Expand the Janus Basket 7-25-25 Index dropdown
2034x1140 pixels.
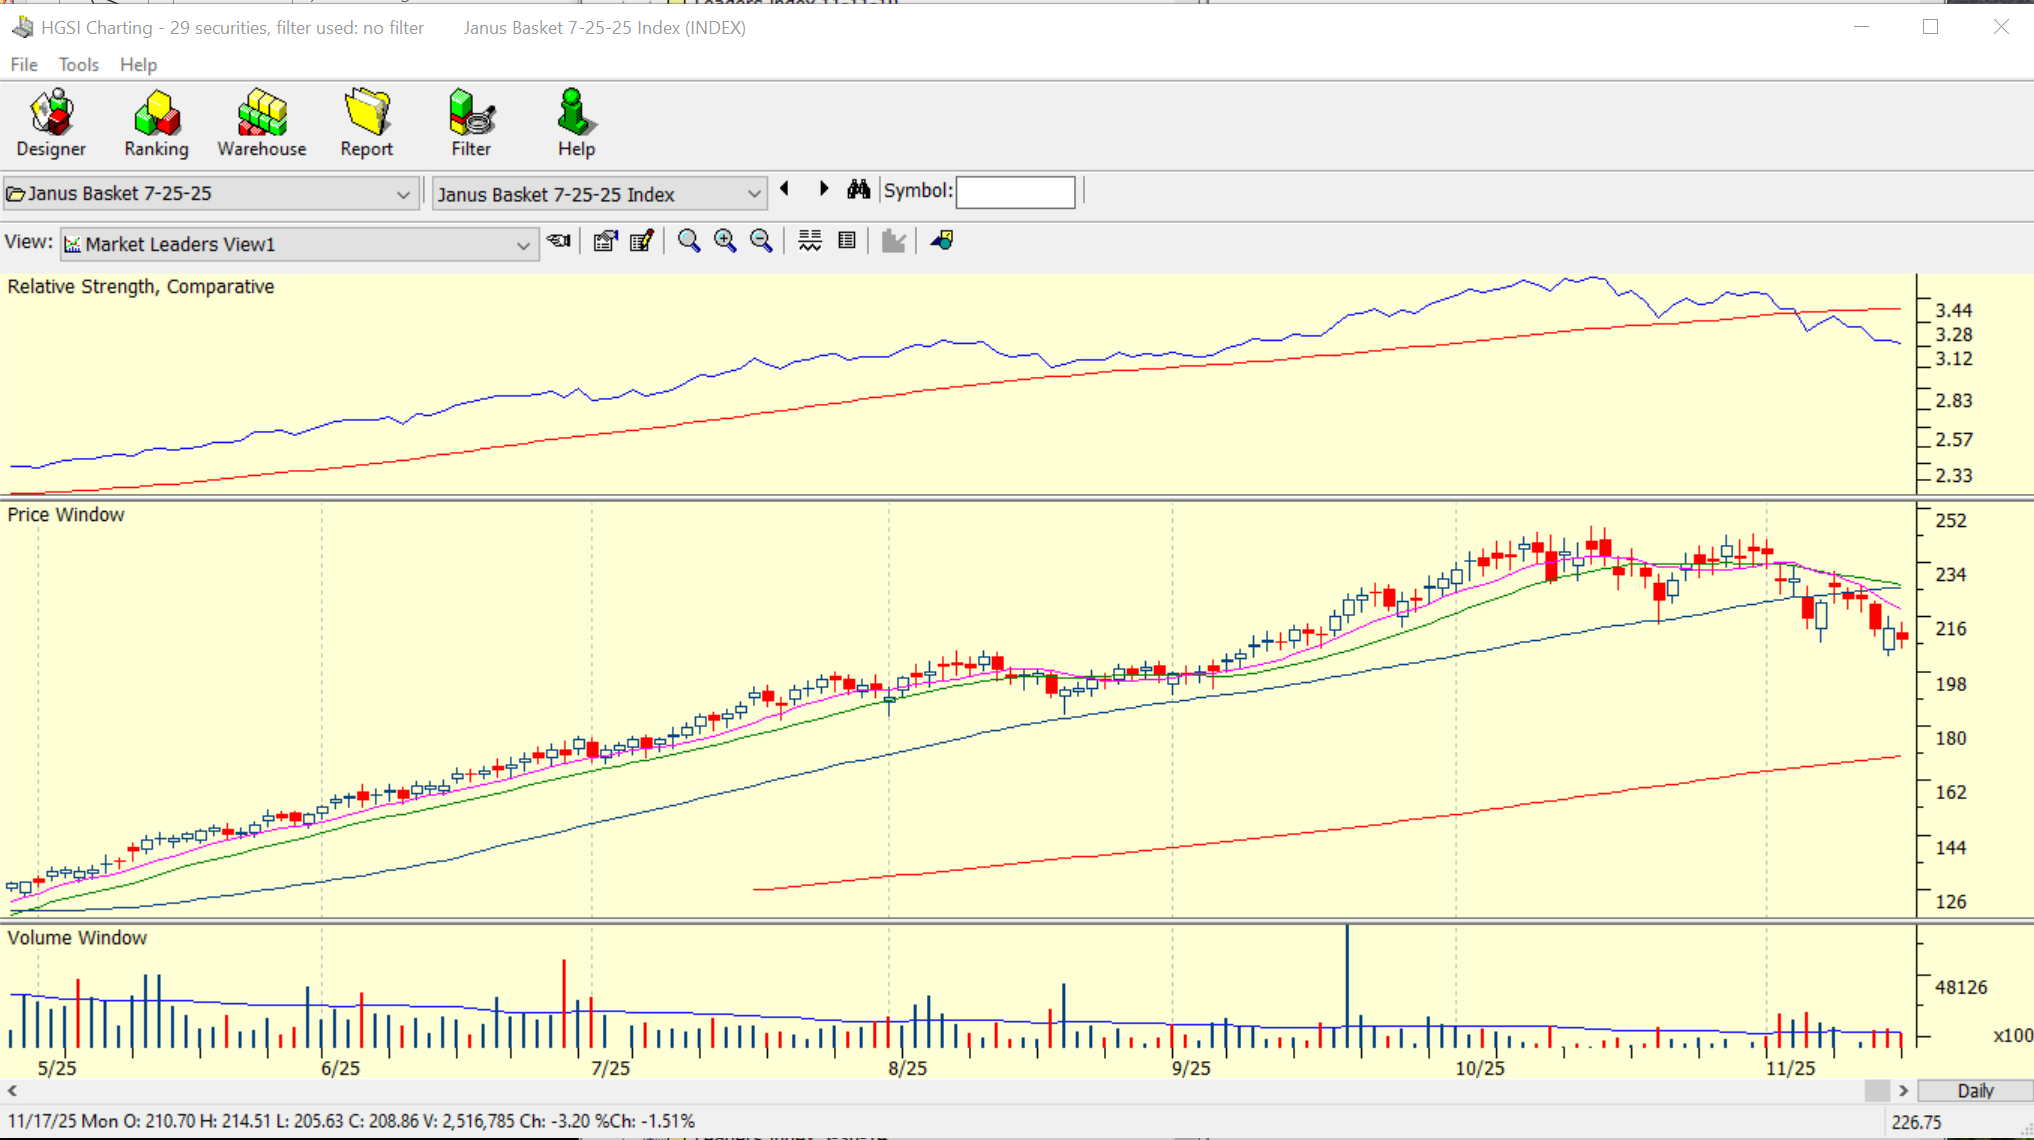tap(753, 194)
